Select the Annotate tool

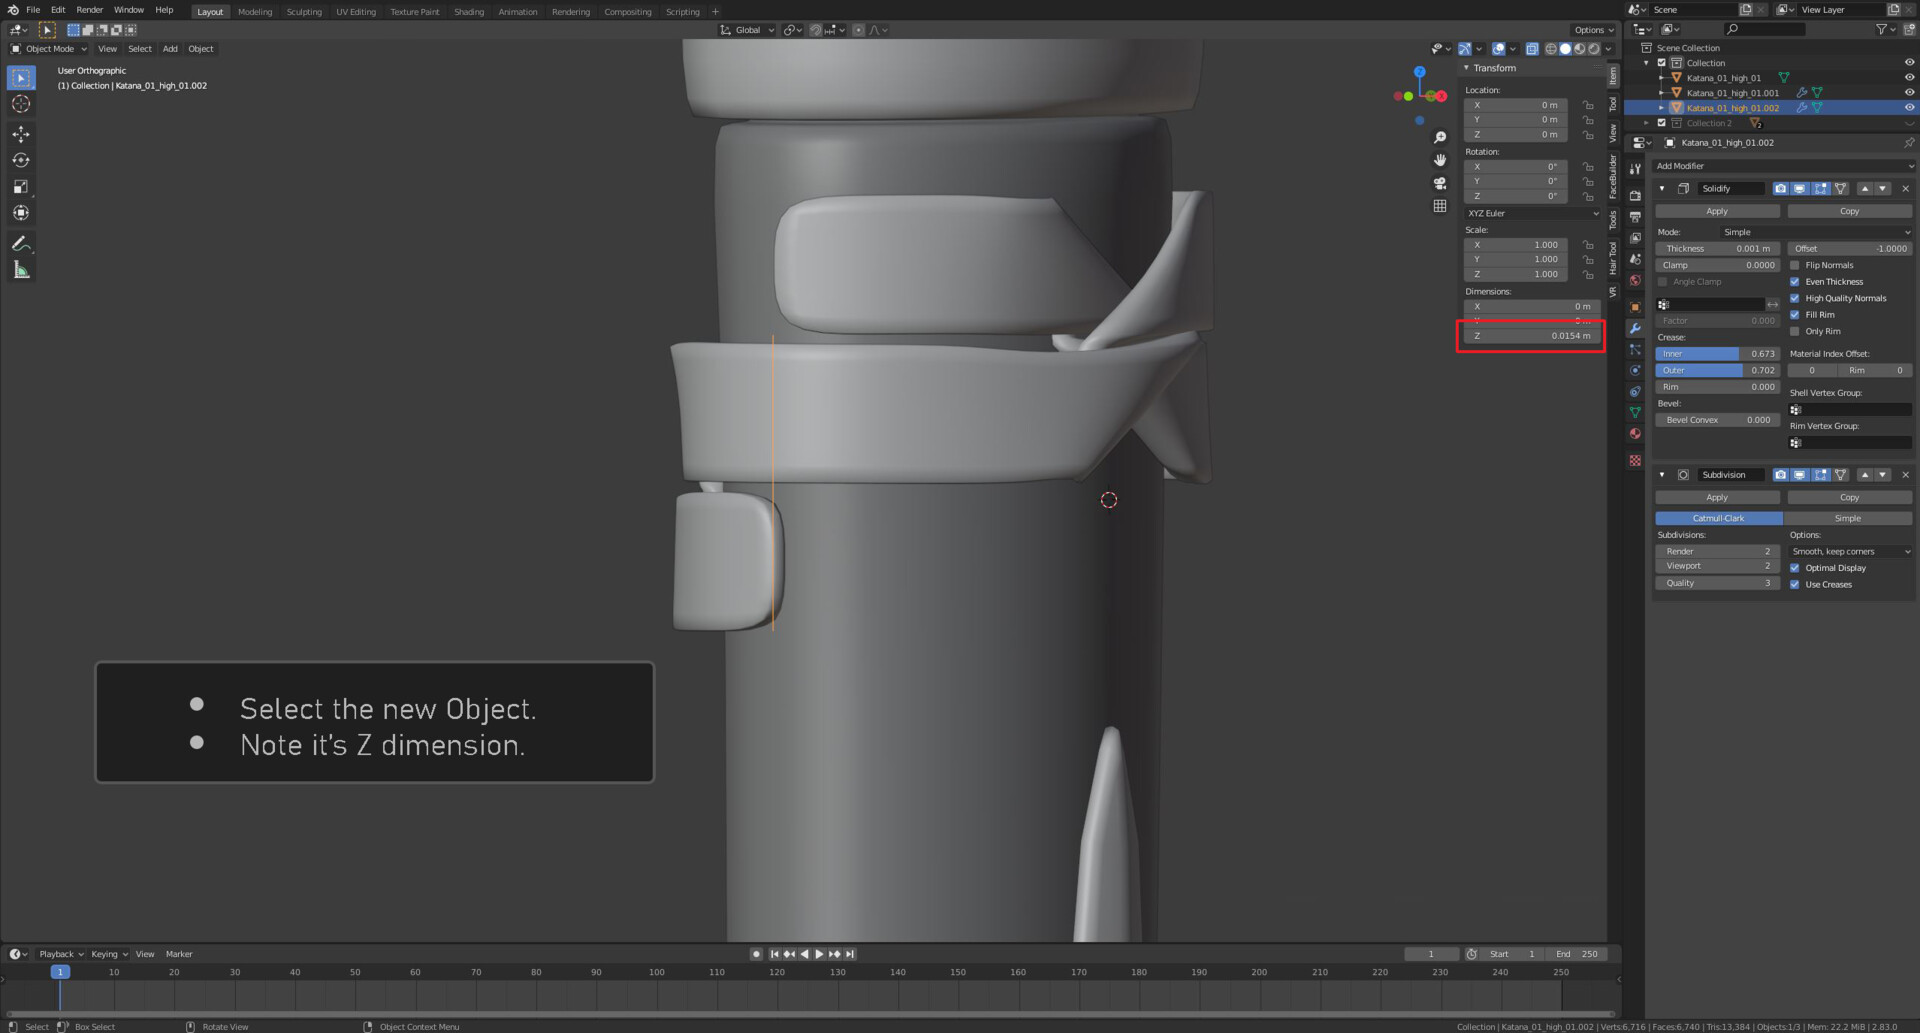[x=21, y=244]
